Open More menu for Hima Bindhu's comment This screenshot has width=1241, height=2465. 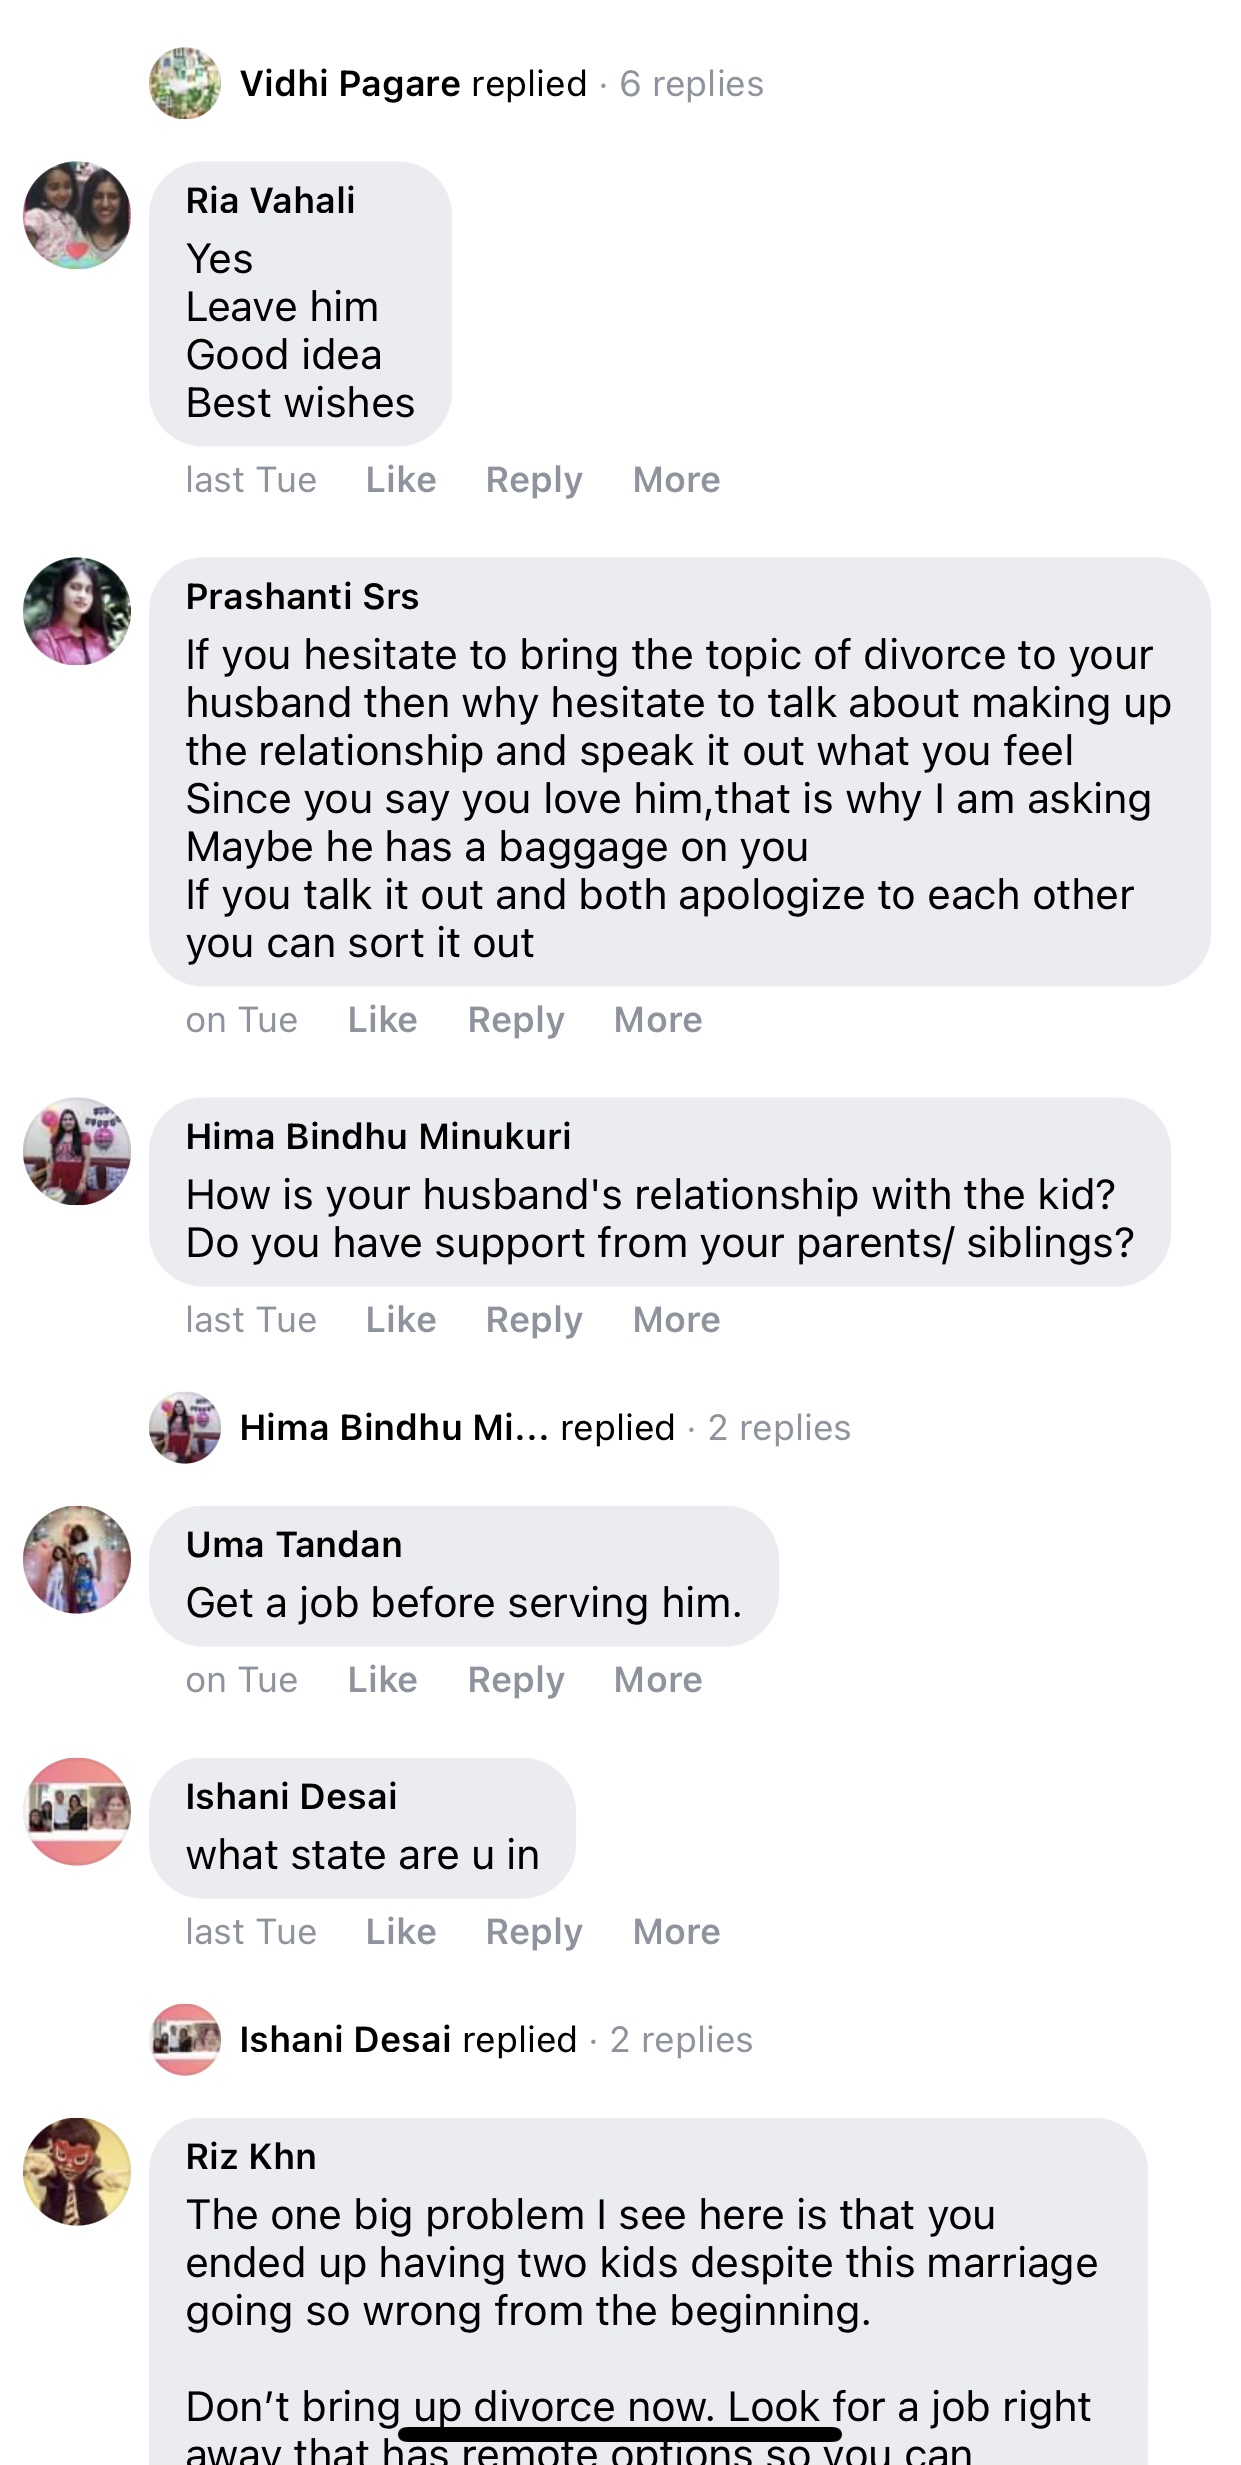(676, 1320)
